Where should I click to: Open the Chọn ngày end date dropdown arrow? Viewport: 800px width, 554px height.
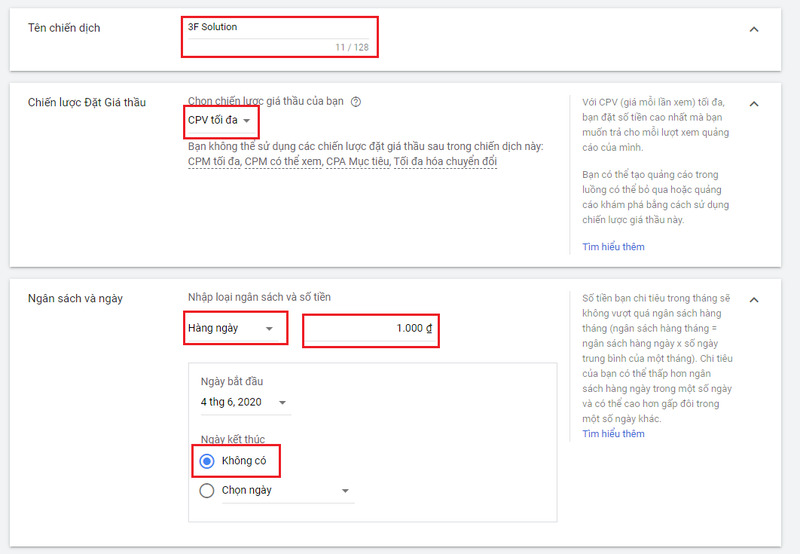345,491
